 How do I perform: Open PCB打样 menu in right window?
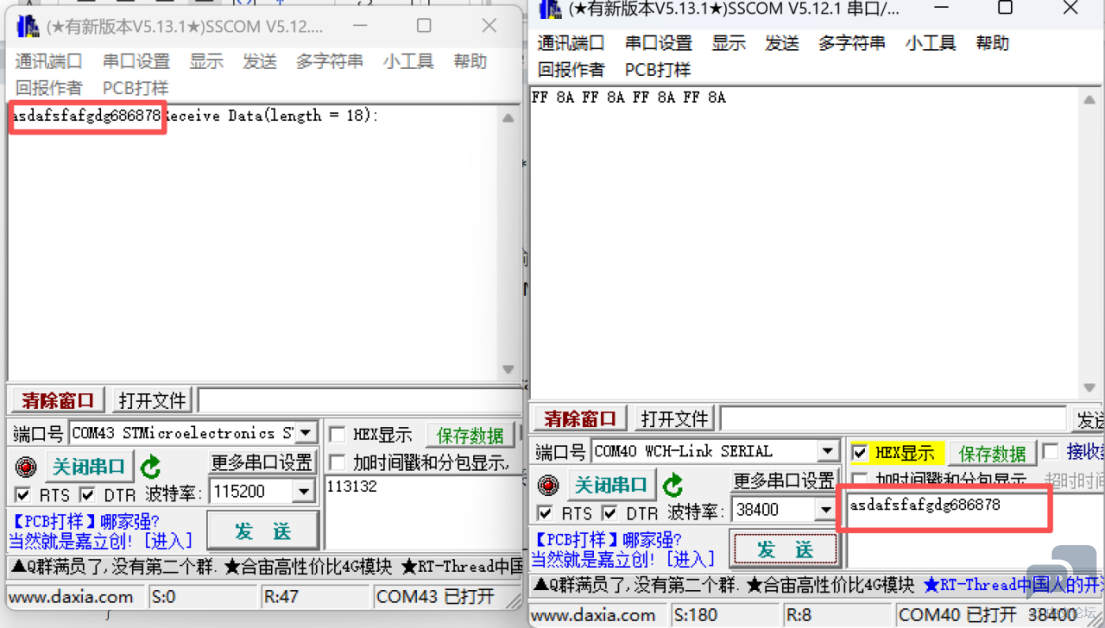pos(658,70)
